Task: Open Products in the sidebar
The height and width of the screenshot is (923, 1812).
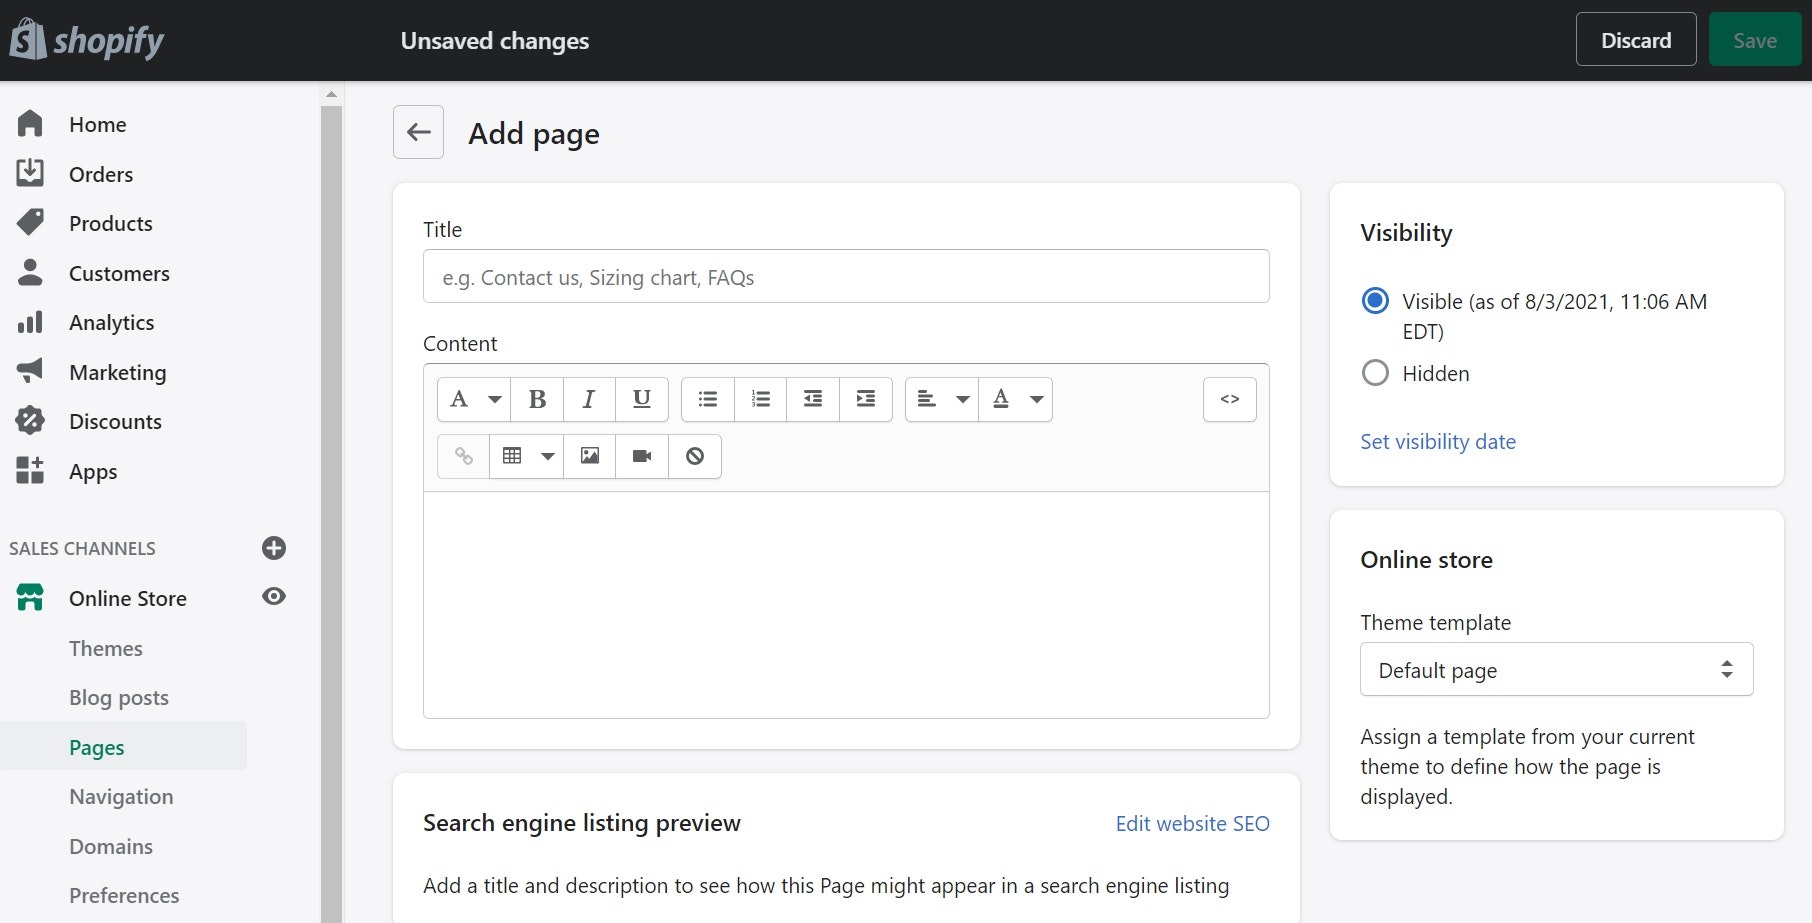Action: [110, 224]
